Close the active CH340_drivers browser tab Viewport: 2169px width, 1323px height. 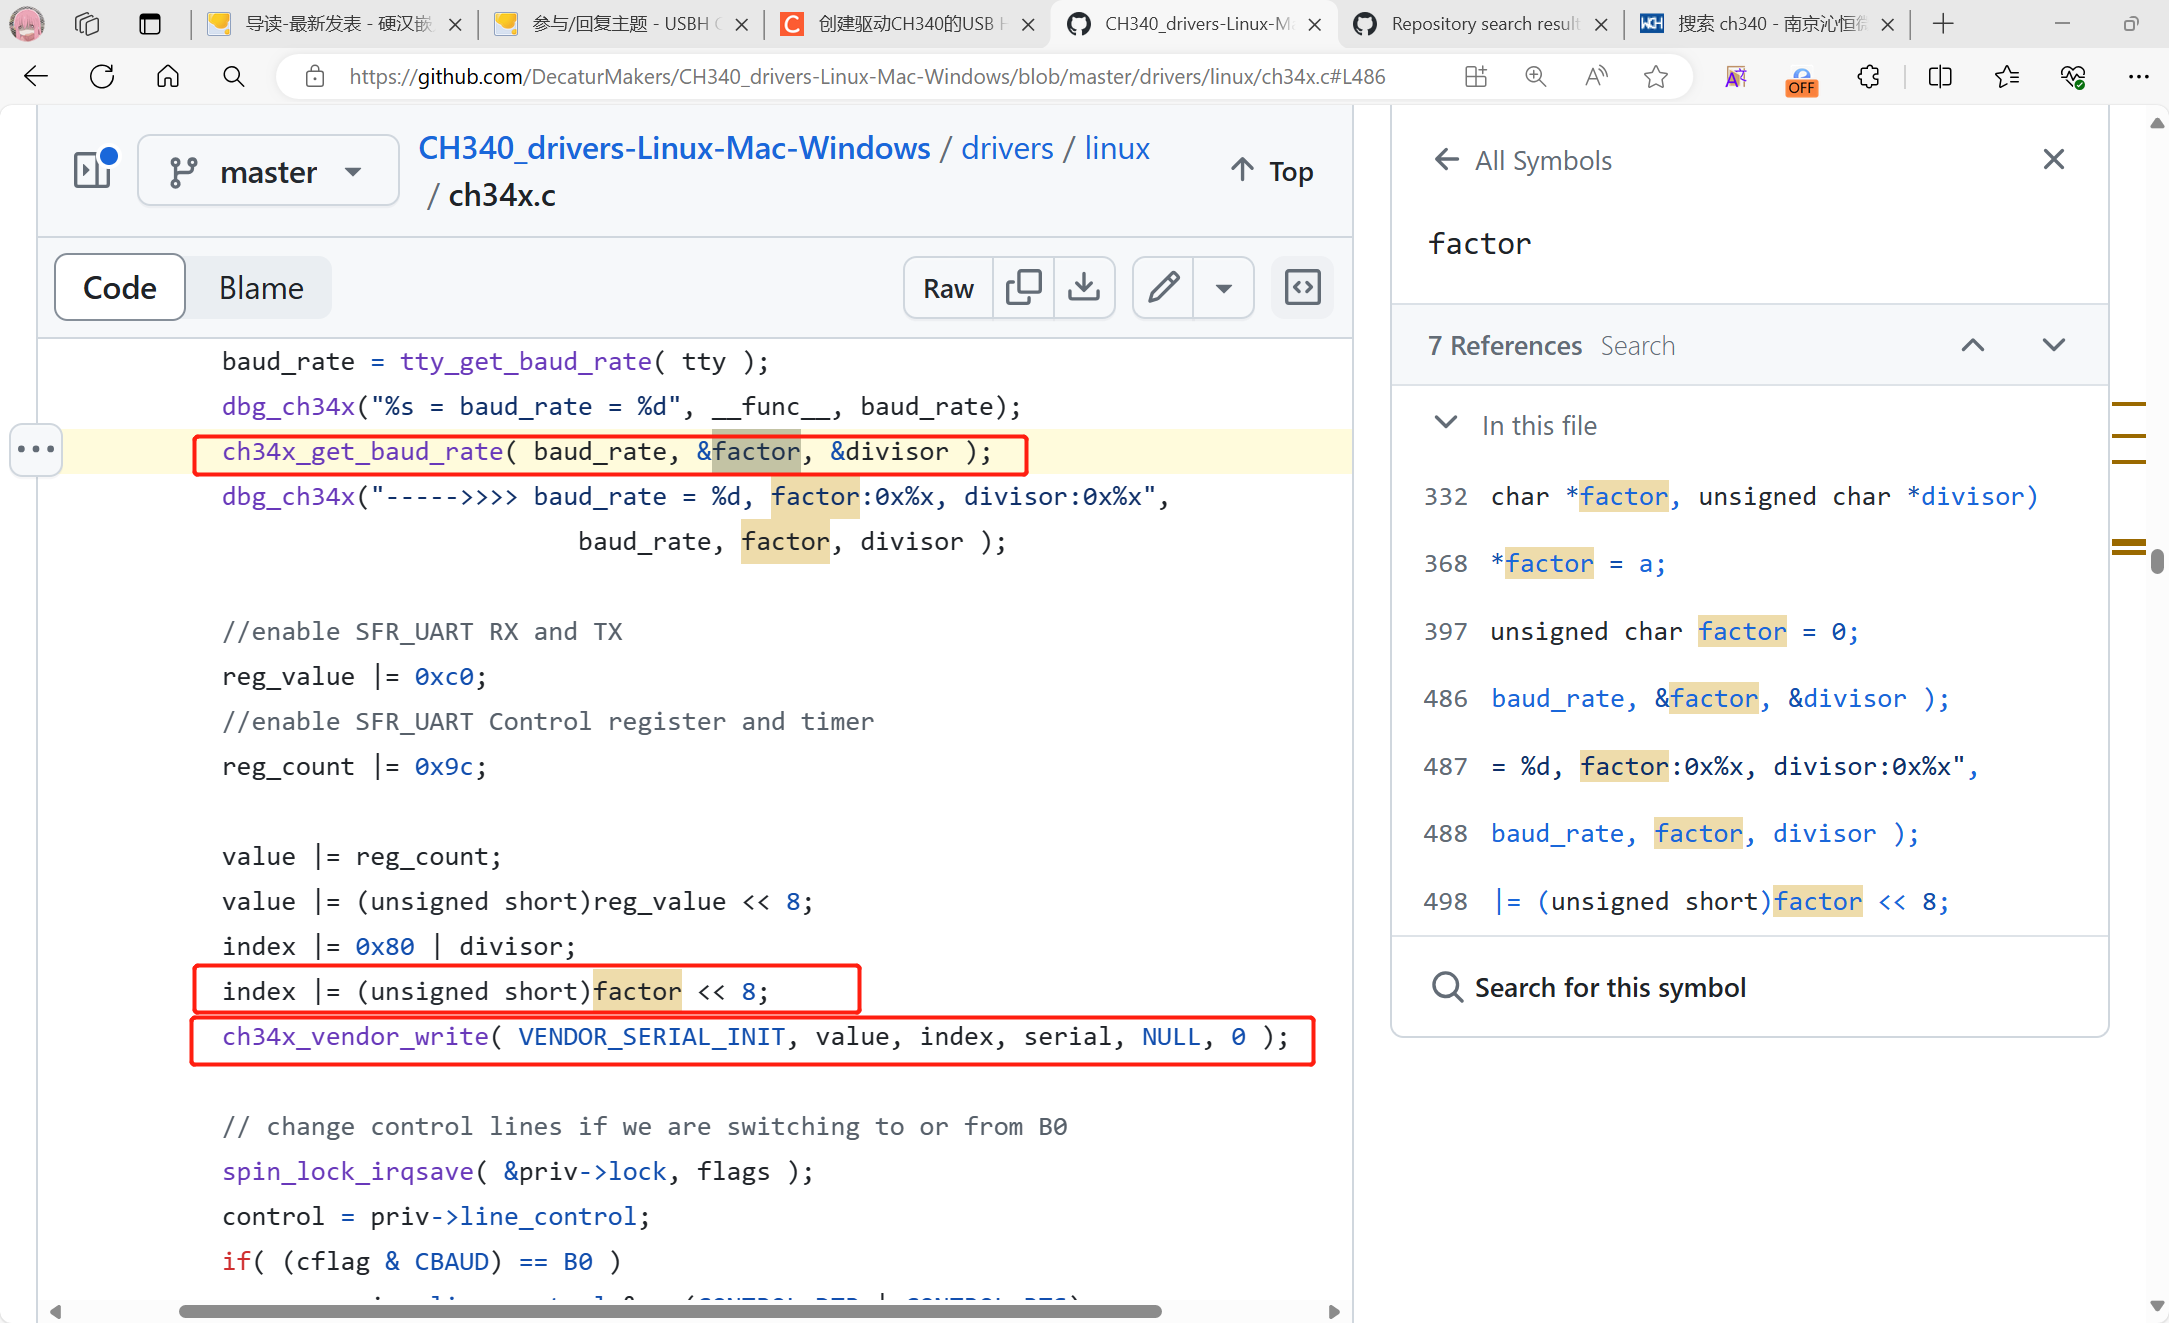point(1315,24)
